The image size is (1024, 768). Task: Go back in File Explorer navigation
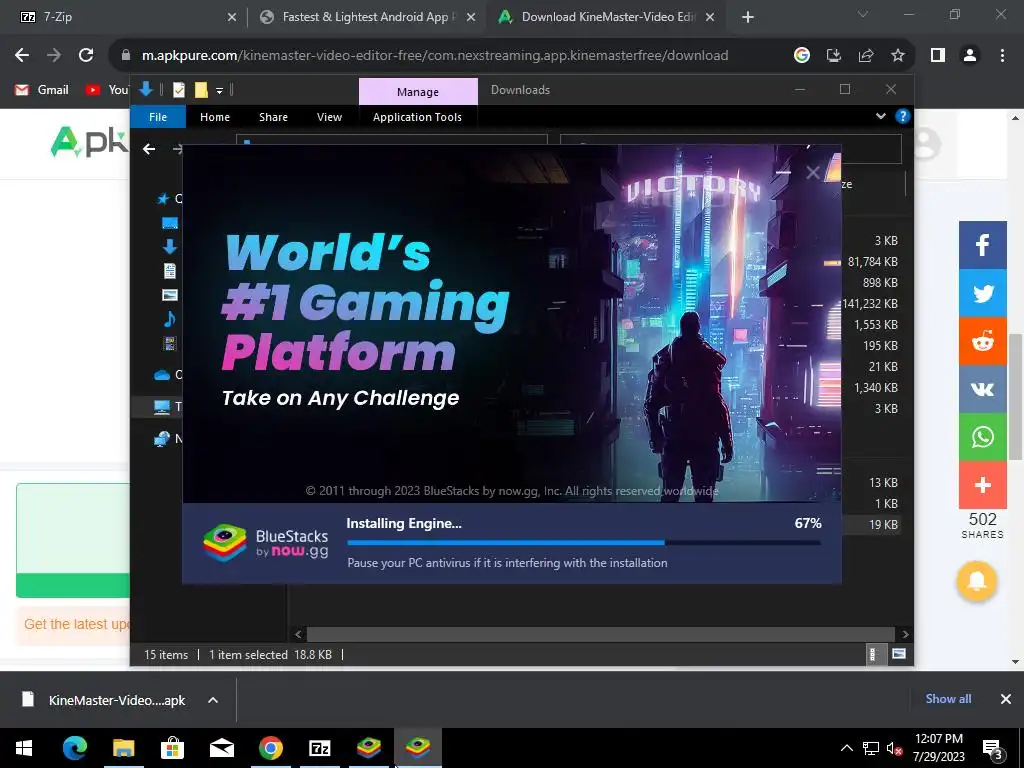pos(149,150)
